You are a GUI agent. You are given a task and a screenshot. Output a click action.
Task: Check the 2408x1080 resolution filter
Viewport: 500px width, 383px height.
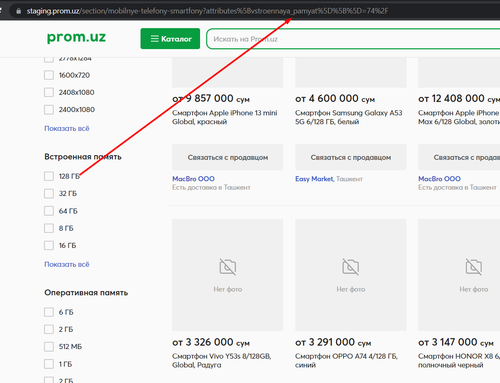coord(49,92)
